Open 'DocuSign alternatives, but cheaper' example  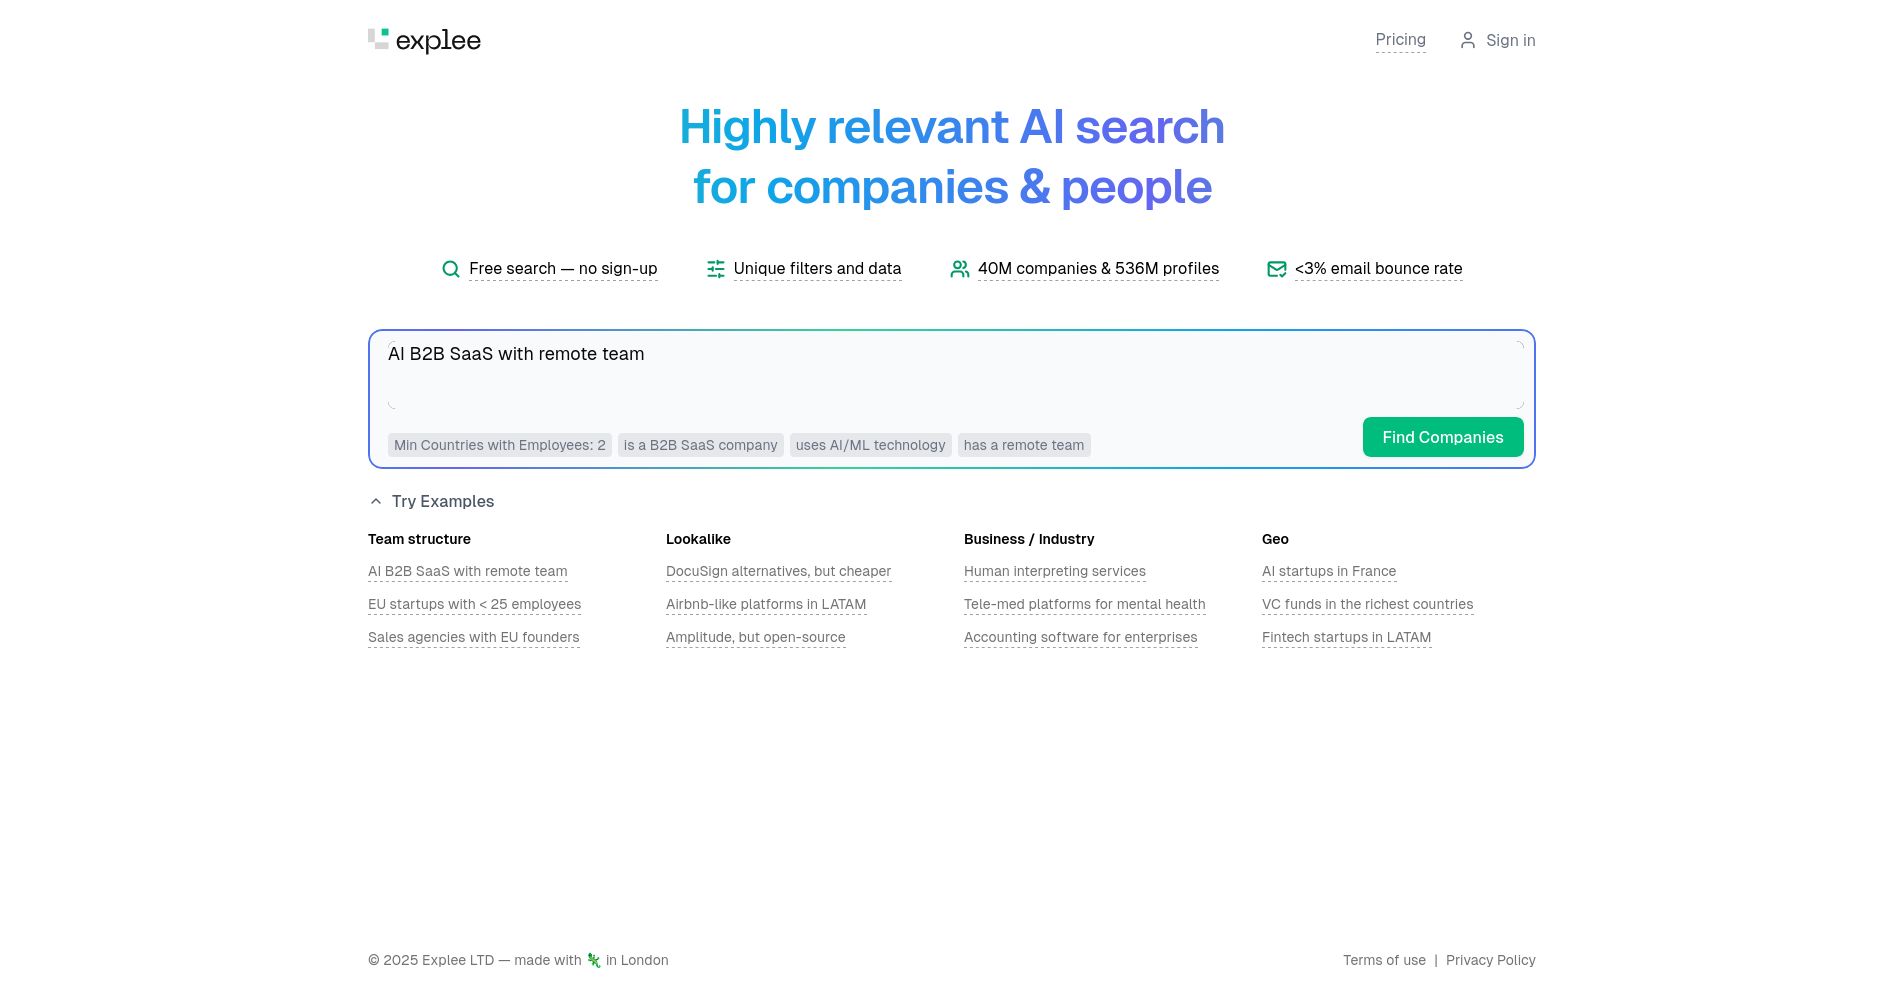pos(778,570)
